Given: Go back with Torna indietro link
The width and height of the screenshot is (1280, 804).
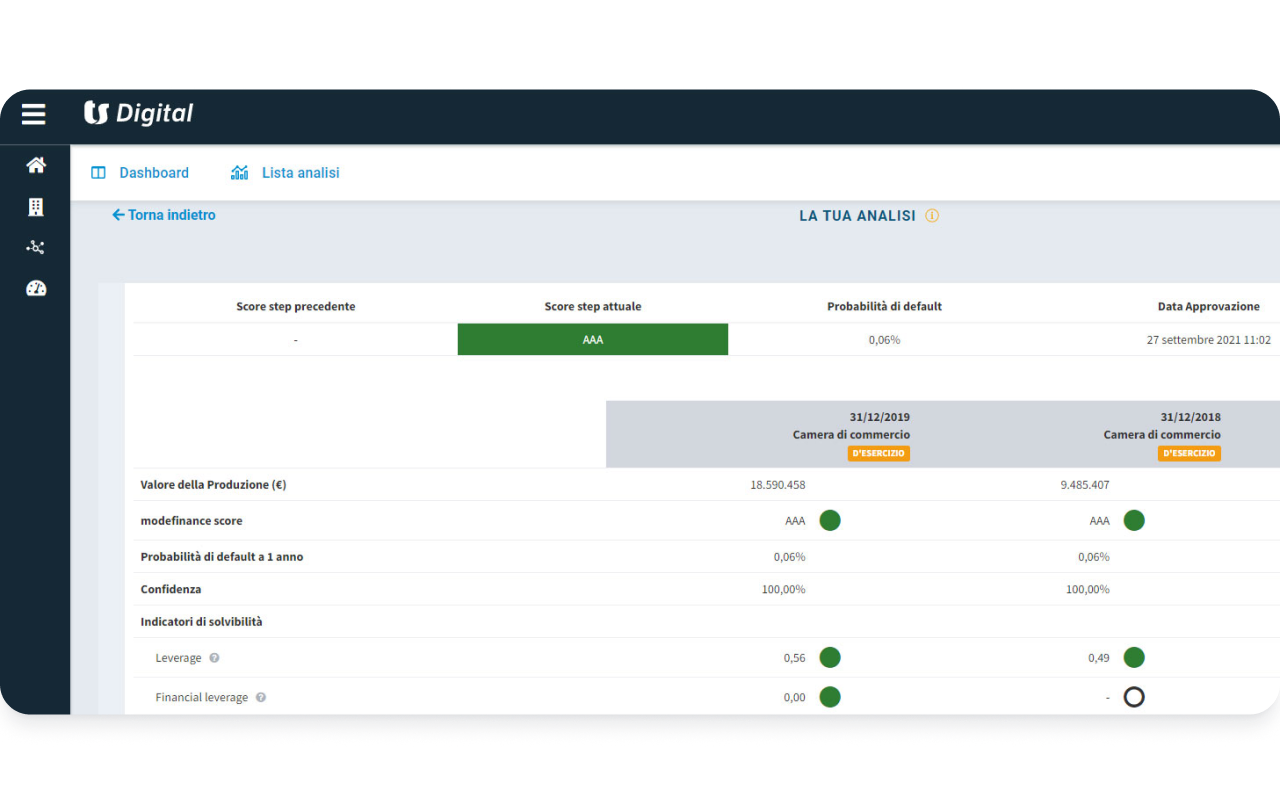Looking at the screenshot, I should point(163,215).
